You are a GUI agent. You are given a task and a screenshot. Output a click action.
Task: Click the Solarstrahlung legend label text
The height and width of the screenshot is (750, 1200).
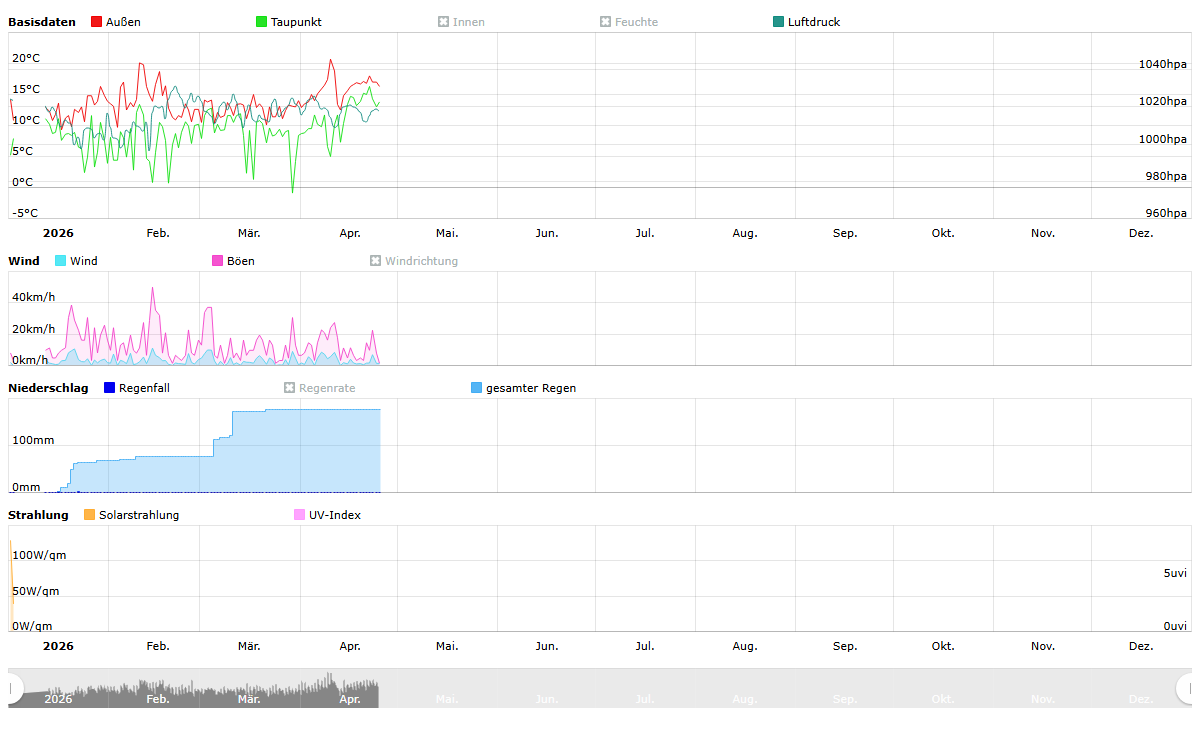pos(139,515)
